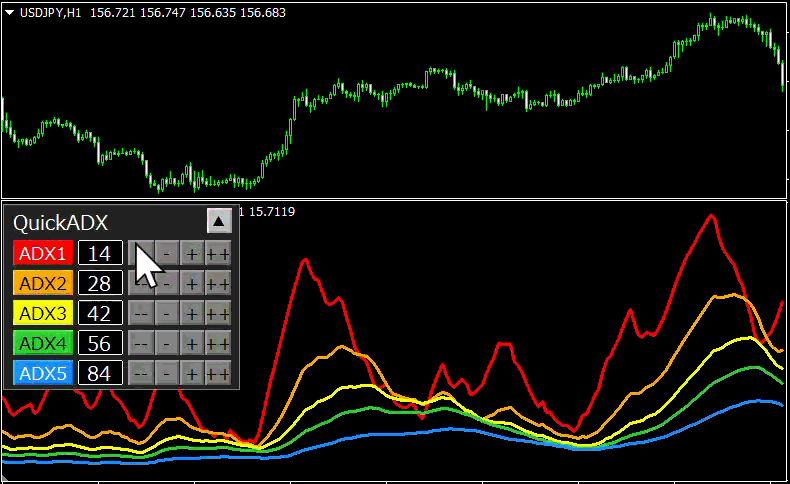Increase ADX2 period with the double plus button
790x484 pixels.
218,283
